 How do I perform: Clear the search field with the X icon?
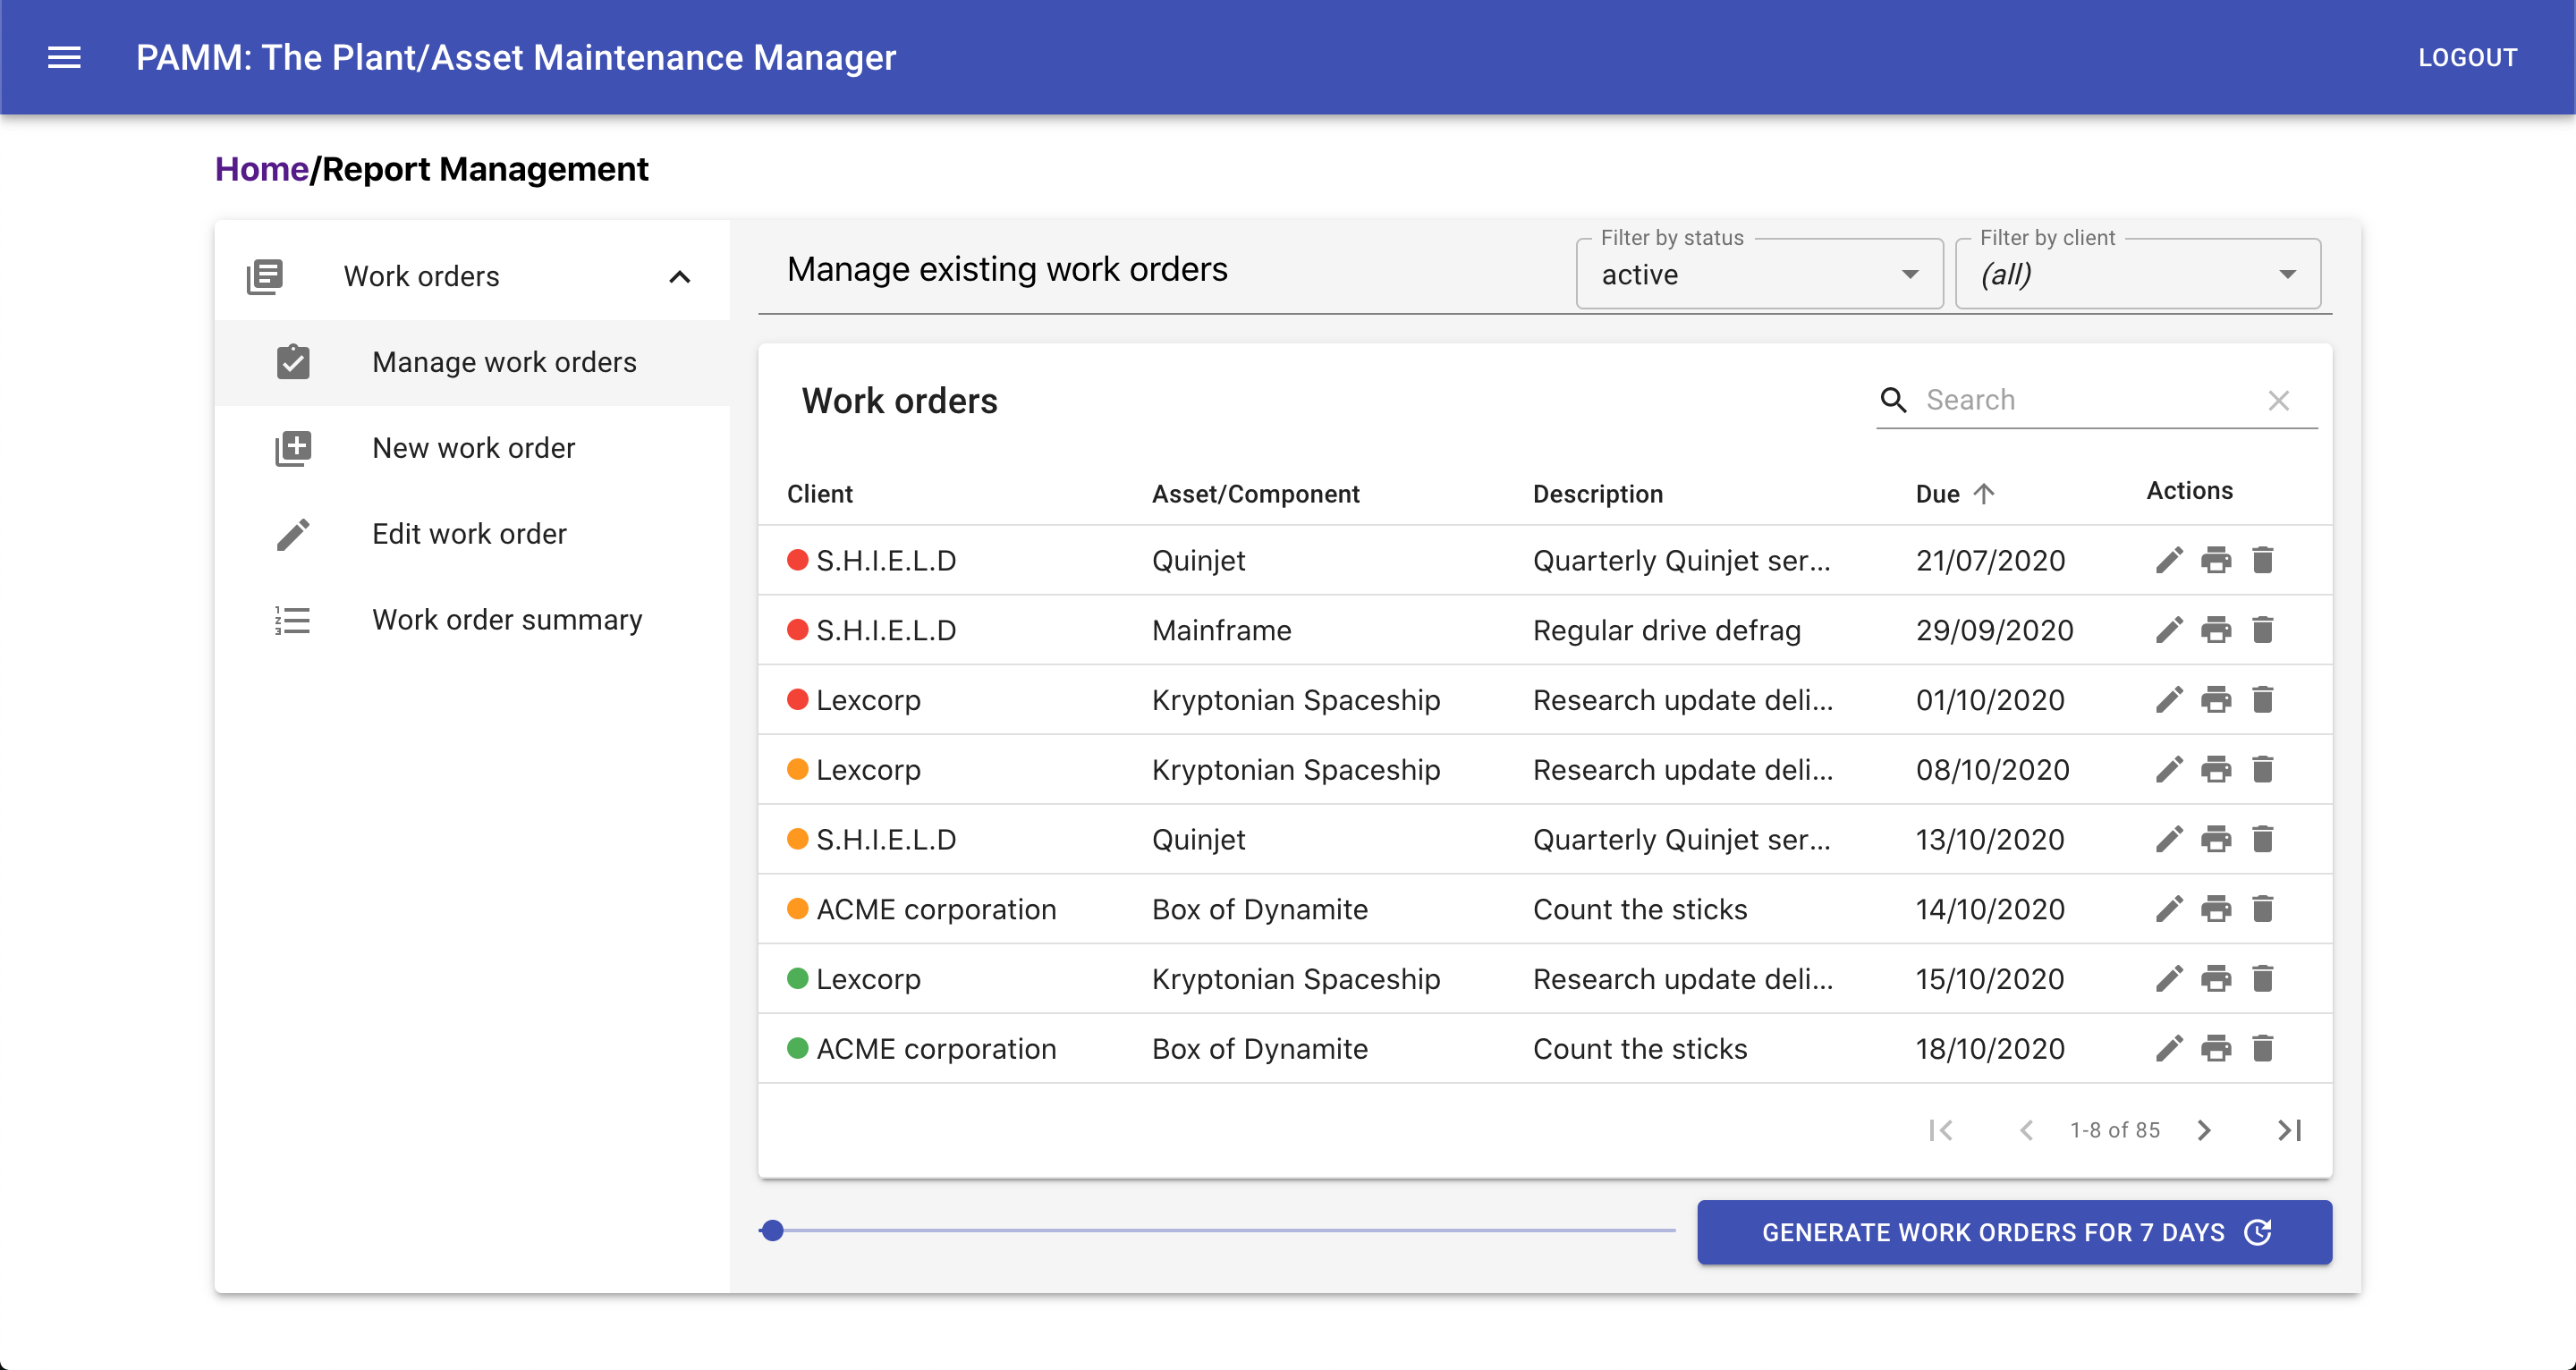2279,400
